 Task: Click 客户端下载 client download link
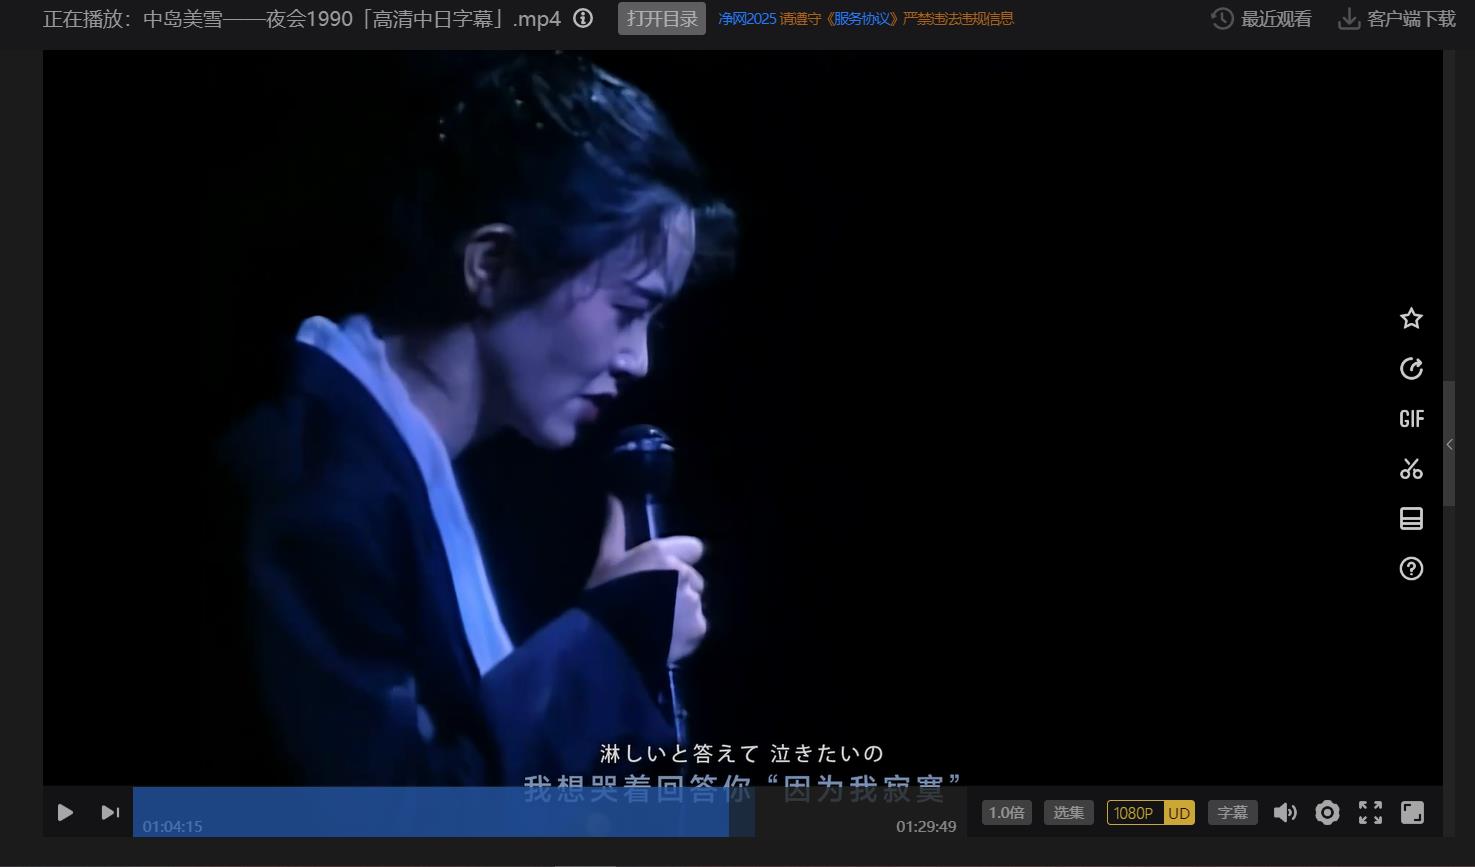(1411, 19)
